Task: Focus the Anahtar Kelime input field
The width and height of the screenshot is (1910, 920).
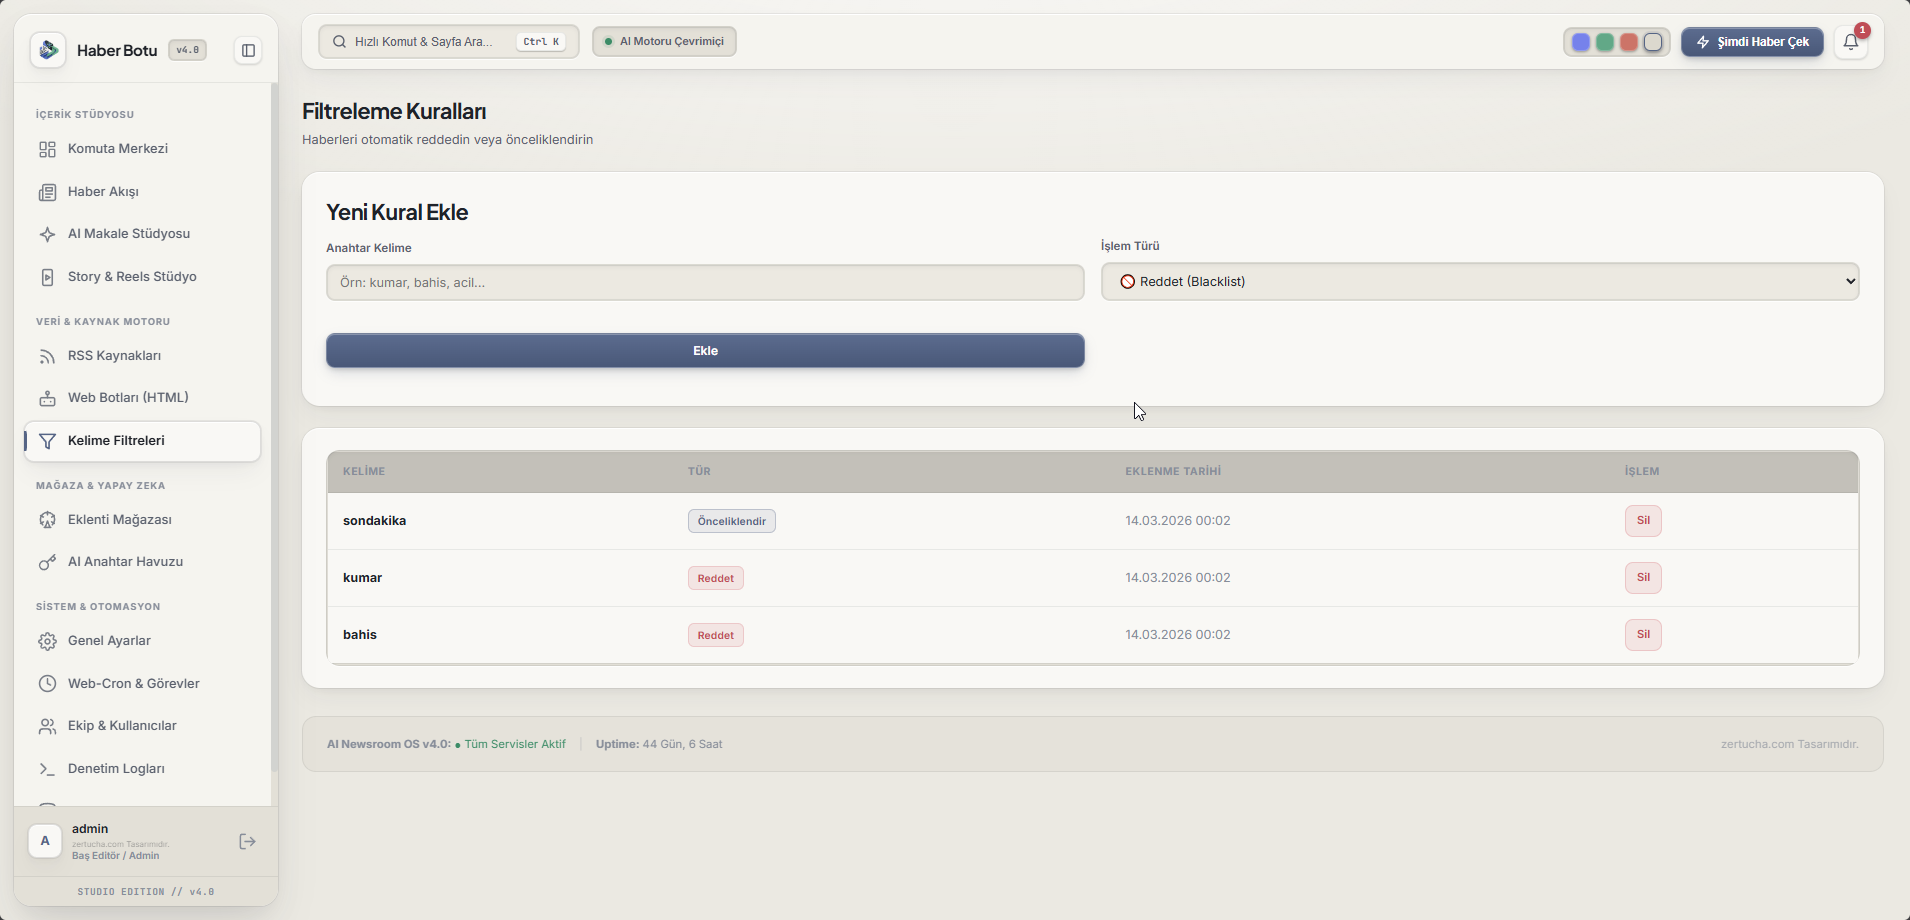Action: click(705, 283)
